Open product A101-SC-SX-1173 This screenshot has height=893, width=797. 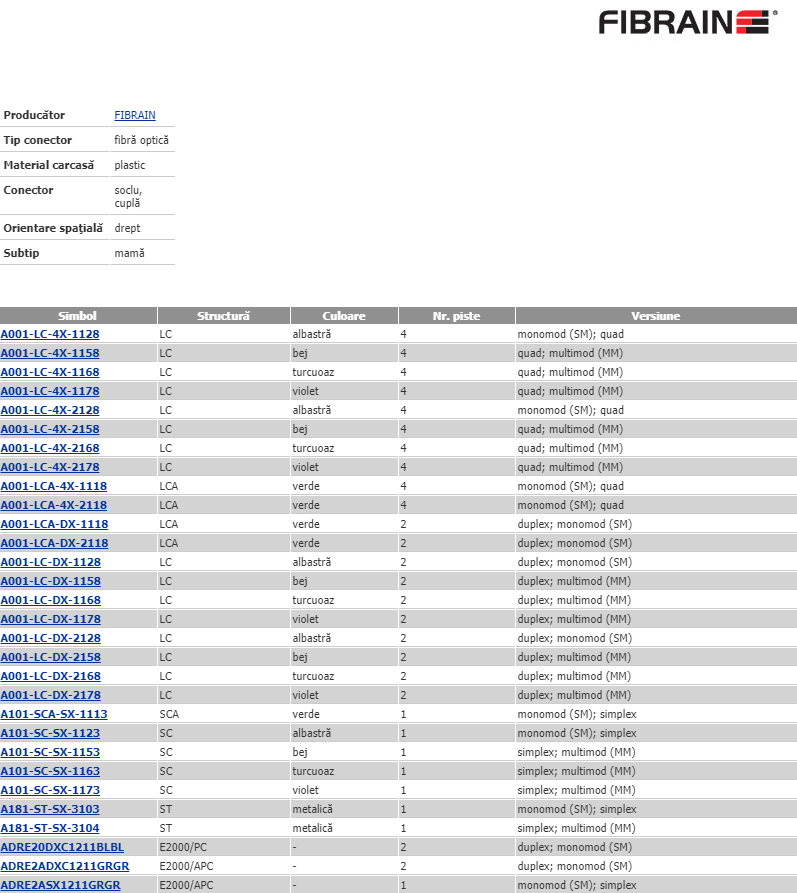tap(50, 790)
